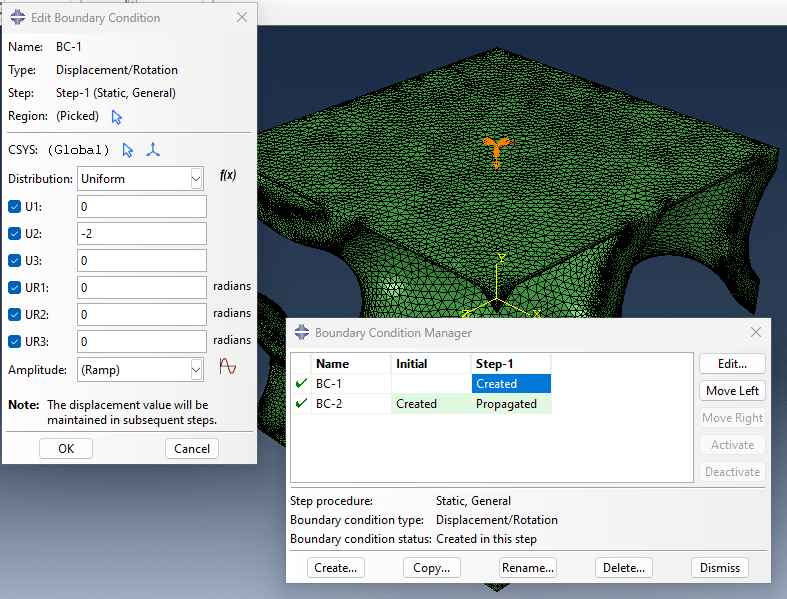Click the UR1 radians value field
The width and height of the screenshot is (787, 599).
(x=142, y=288)
